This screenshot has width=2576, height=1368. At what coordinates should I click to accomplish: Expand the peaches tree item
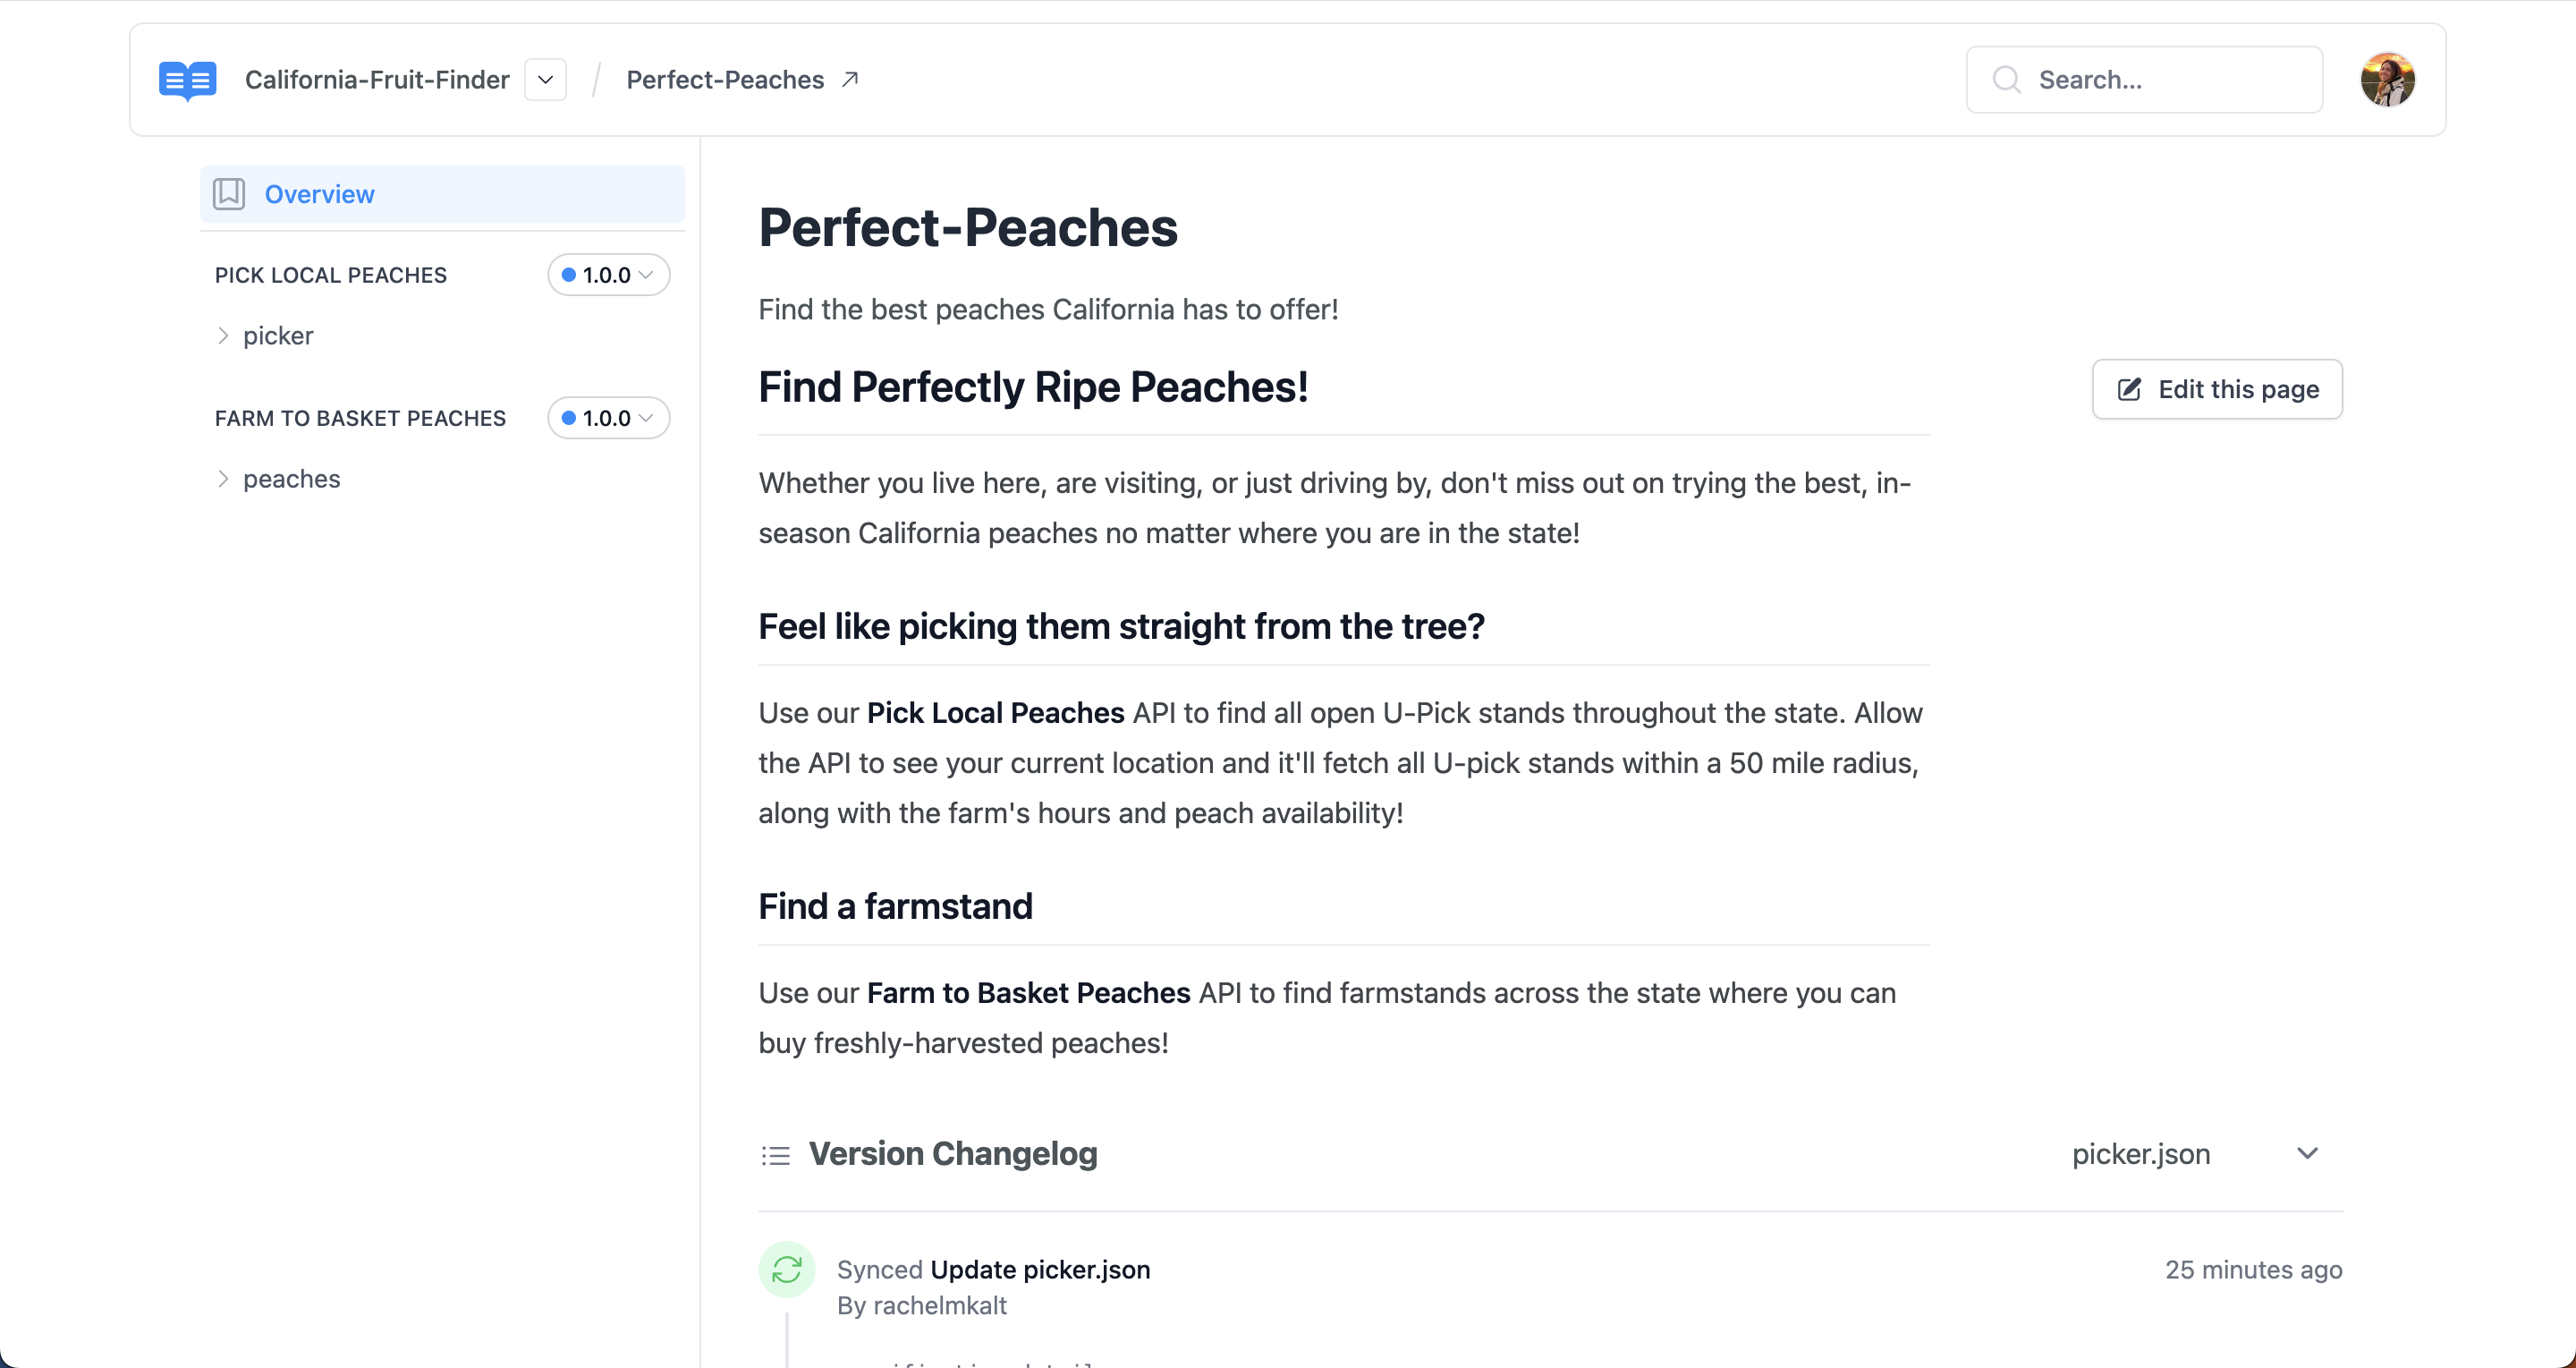click(x=223, y=479)
